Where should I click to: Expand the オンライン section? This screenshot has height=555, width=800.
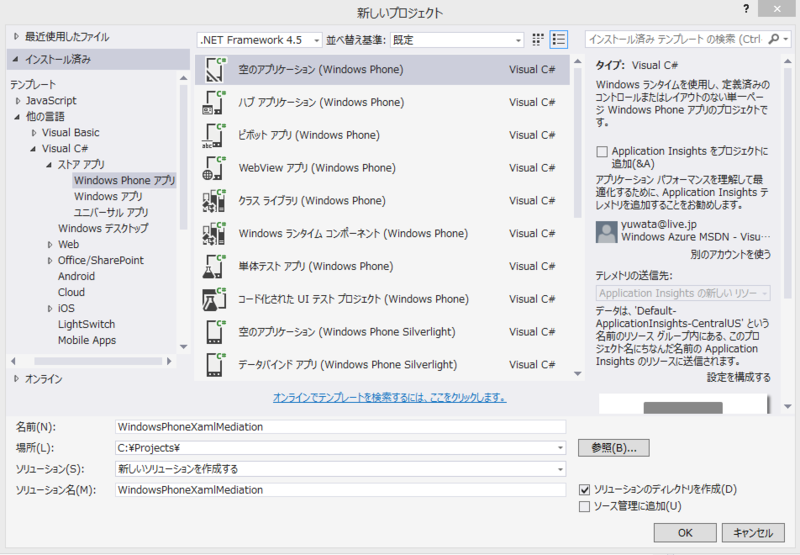coord(16,379)
